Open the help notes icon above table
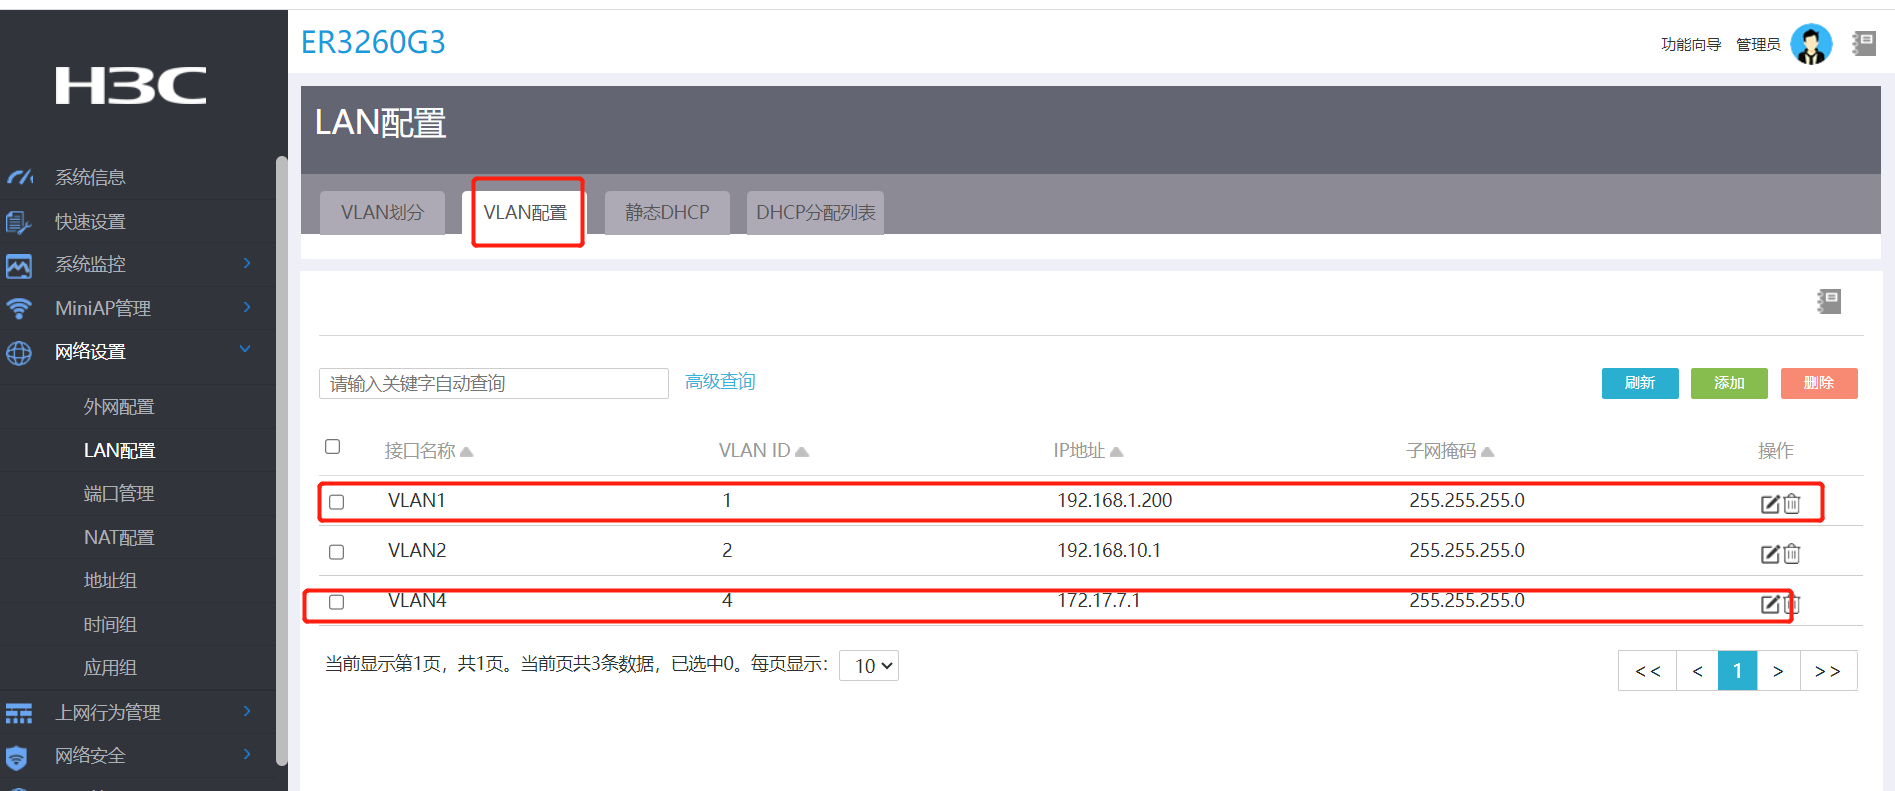The image size is (1895, 791). (1829, 301)
